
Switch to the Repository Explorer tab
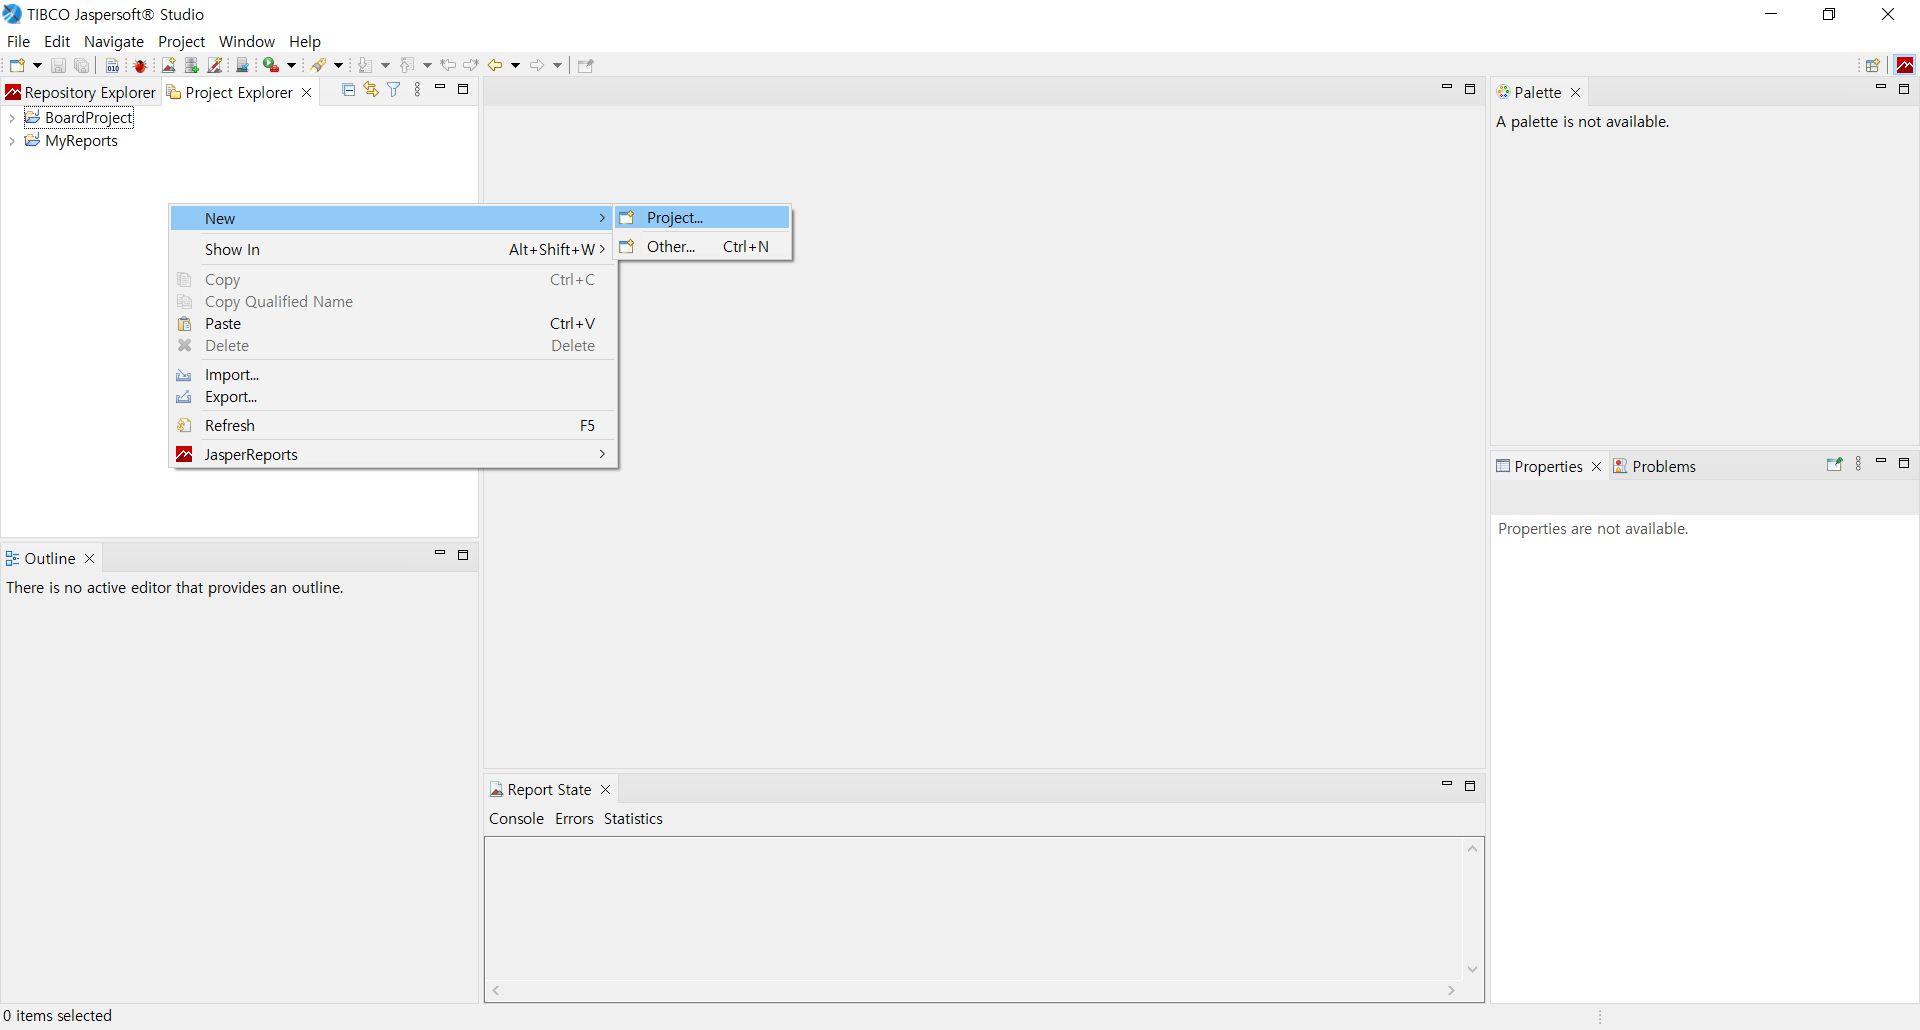pyautogui.click(x=81, y=92)
